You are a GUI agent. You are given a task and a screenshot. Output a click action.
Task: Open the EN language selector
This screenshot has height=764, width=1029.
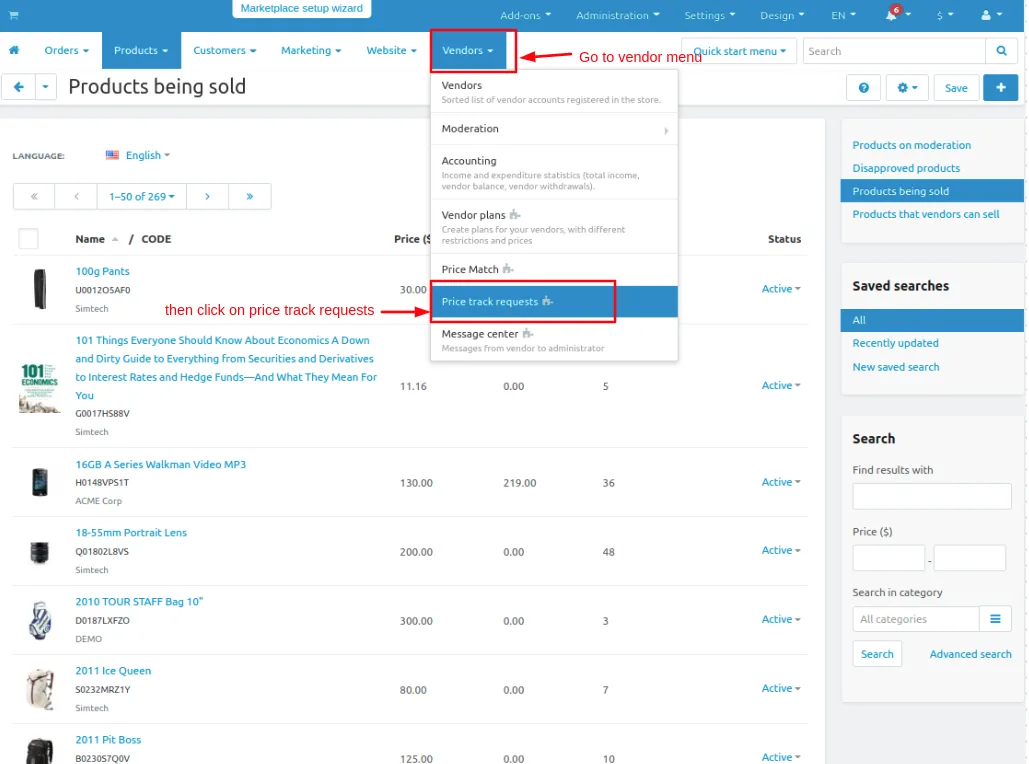point(843,15)
